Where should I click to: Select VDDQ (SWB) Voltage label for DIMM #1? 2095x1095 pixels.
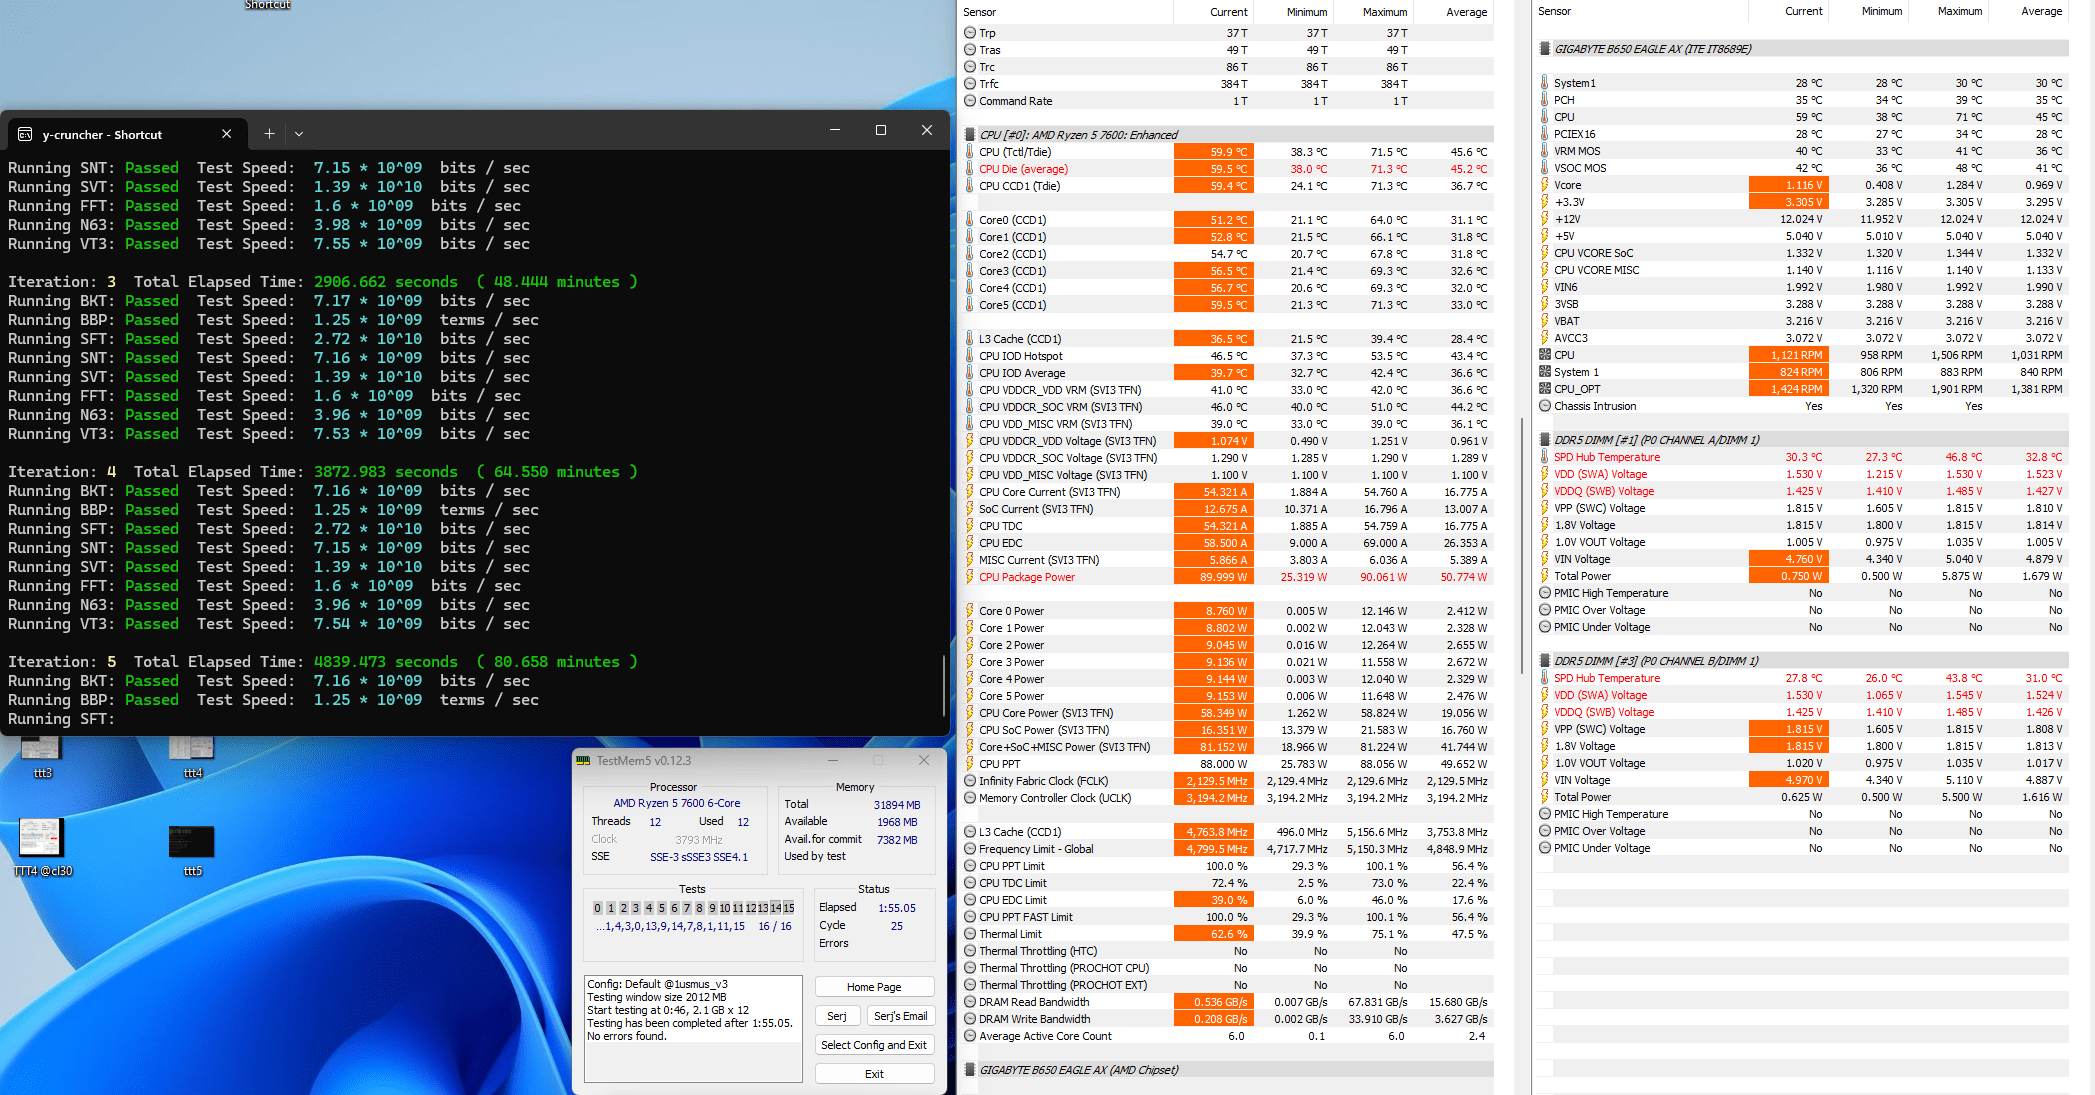point(1604,491)
